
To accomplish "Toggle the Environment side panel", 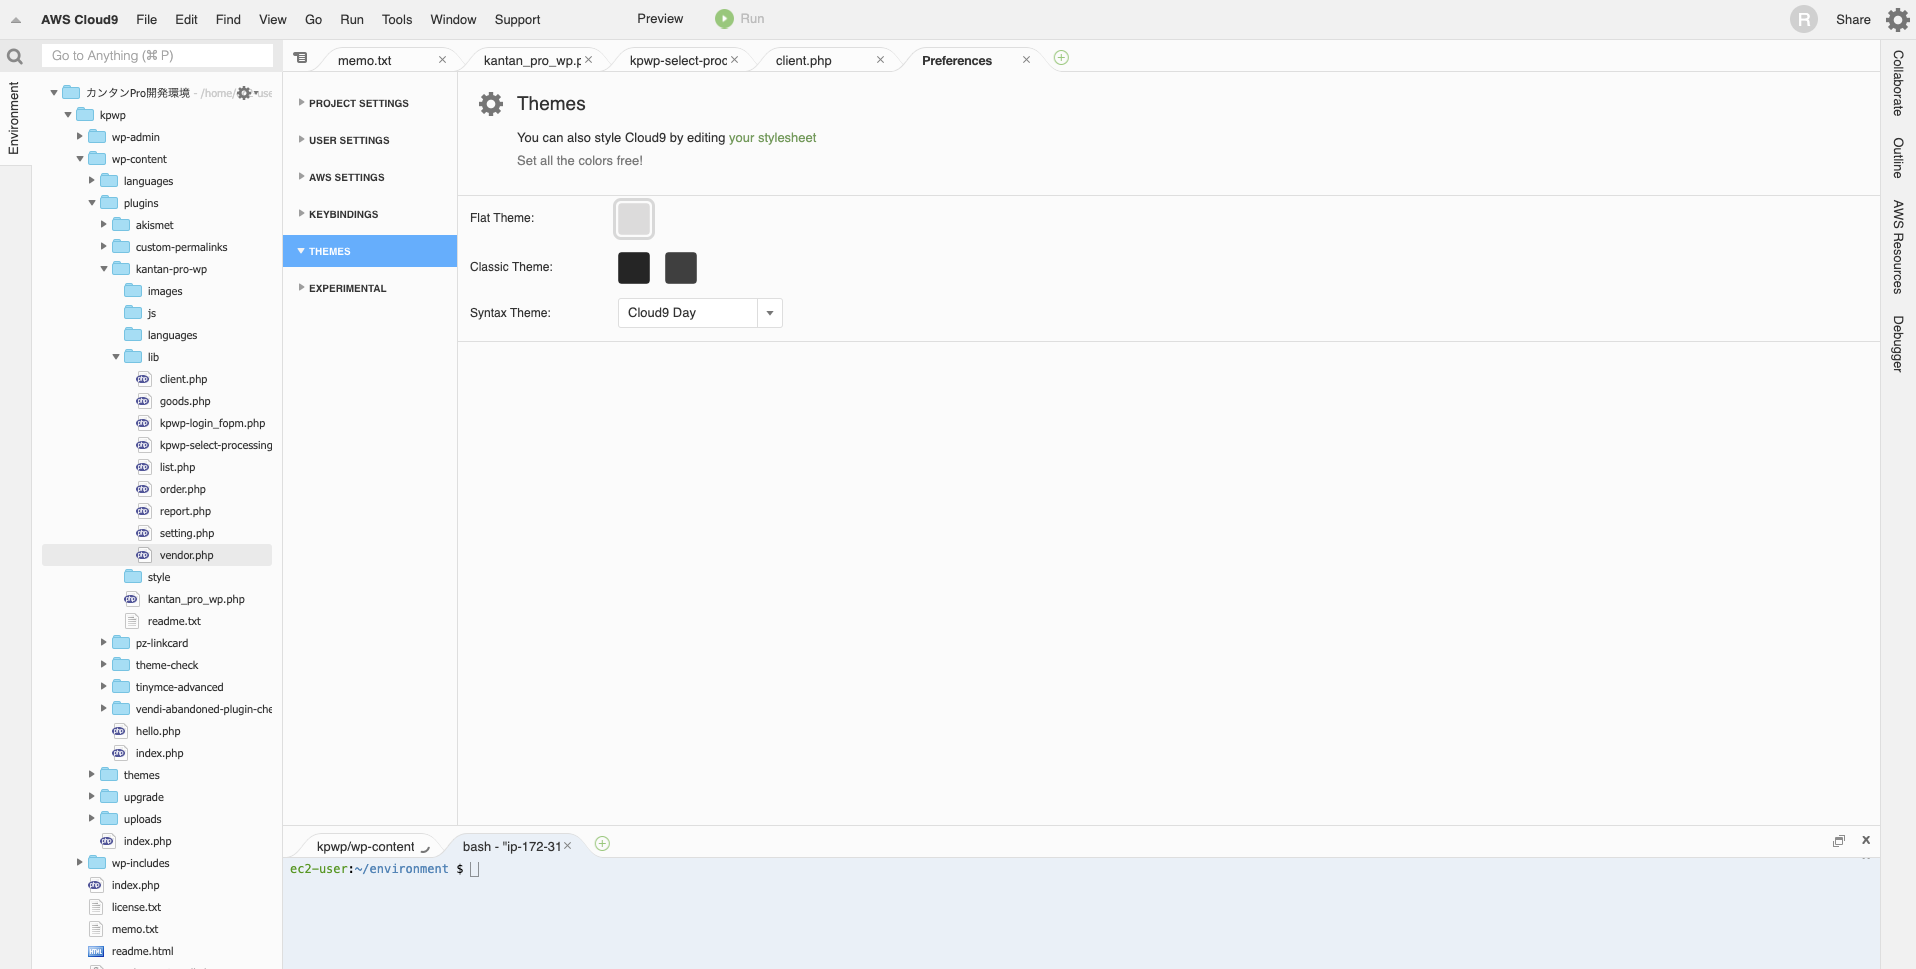I will [x=14, y=118].
